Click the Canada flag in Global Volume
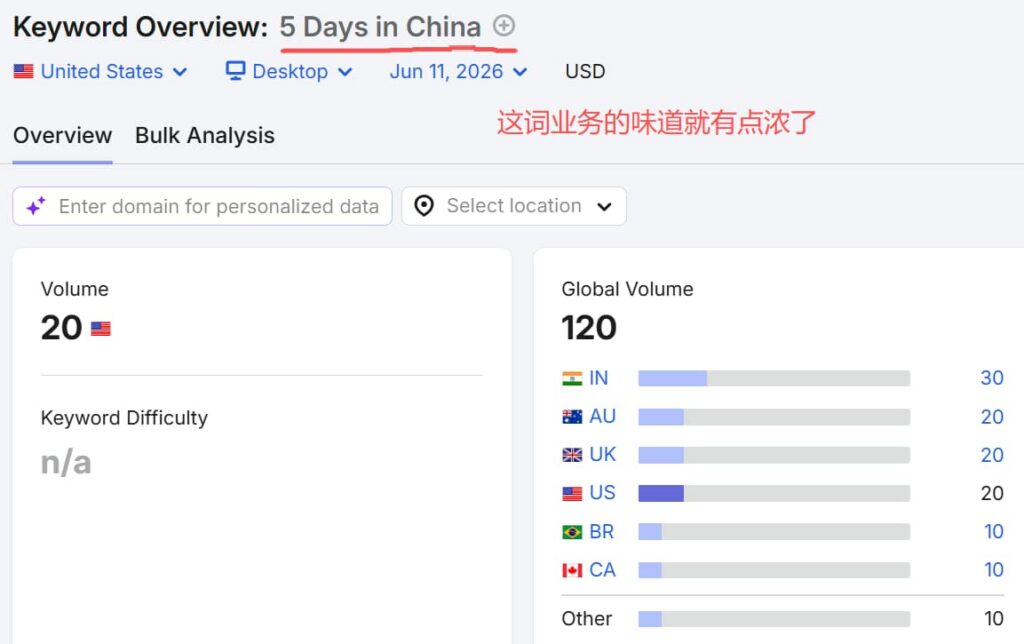The width and height of the screenshot is (1024, 644). click(572, 570)
